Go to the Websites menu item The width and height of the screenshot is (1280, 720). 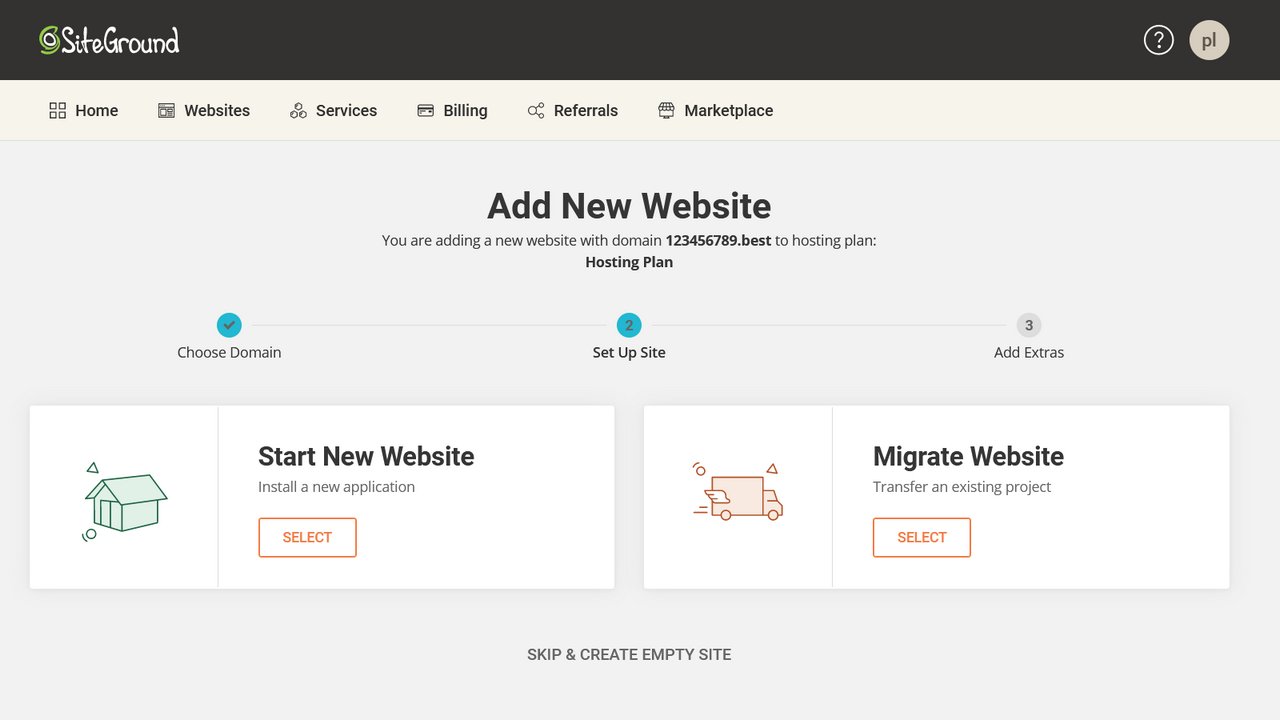click(216, 111)
